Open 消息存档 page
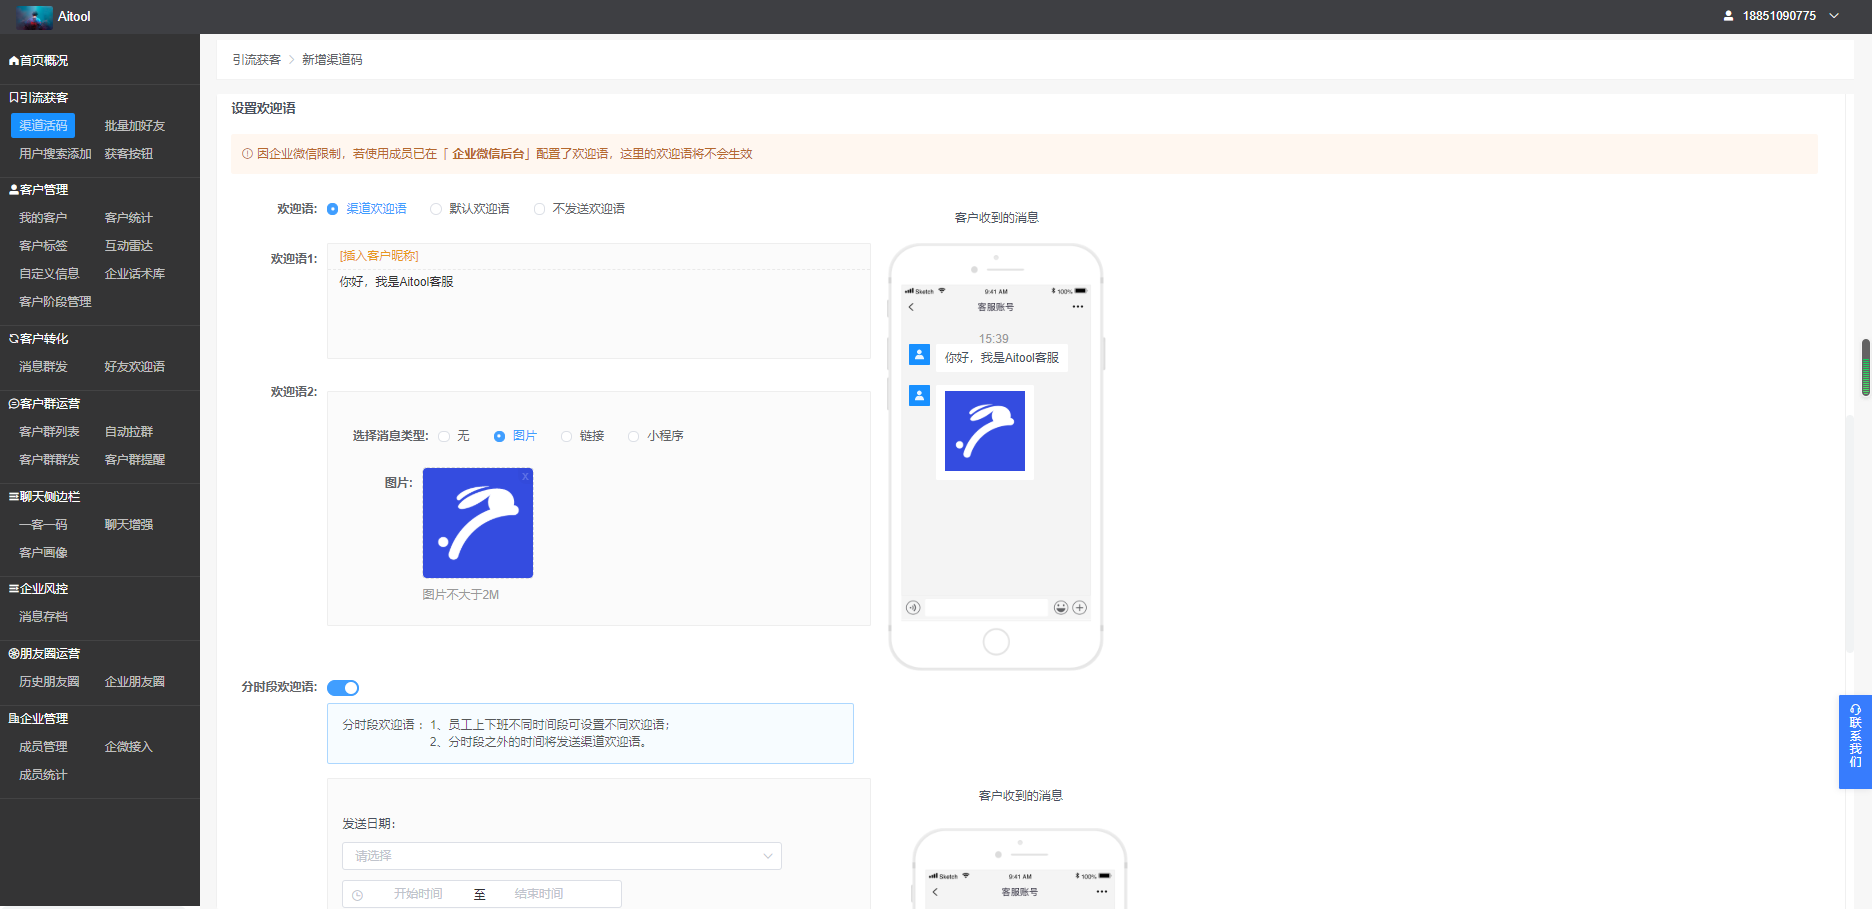The width and height of the screenshot is (1872, 909). 43,617
